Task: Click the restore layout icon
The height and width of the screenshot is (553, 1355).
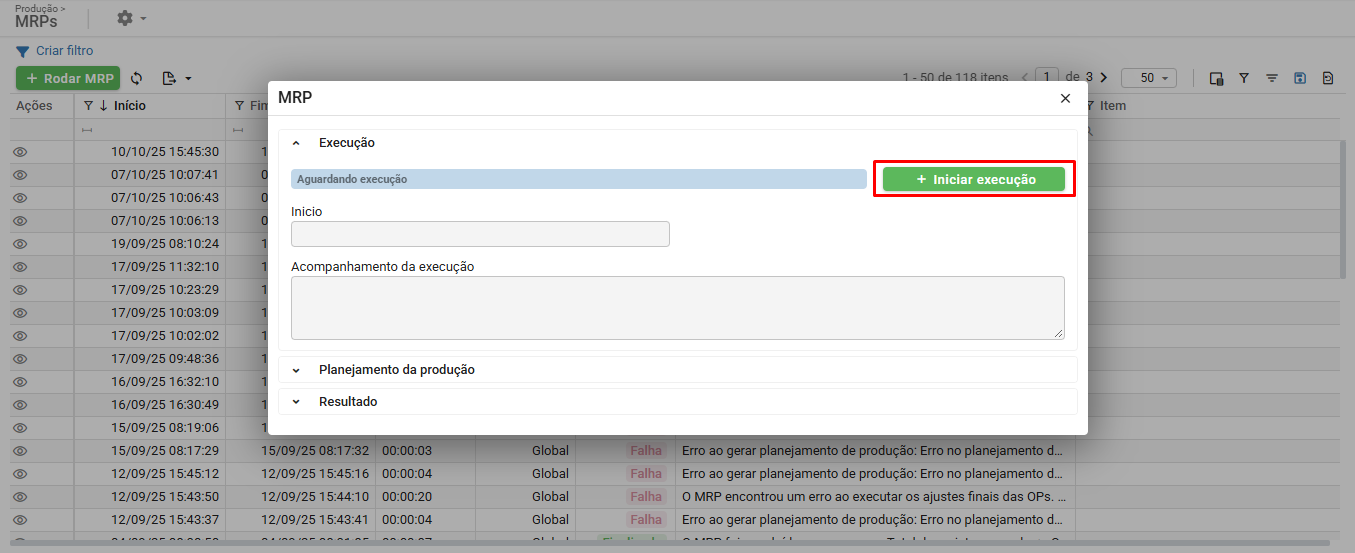Action: click(x=1328, y=78)
